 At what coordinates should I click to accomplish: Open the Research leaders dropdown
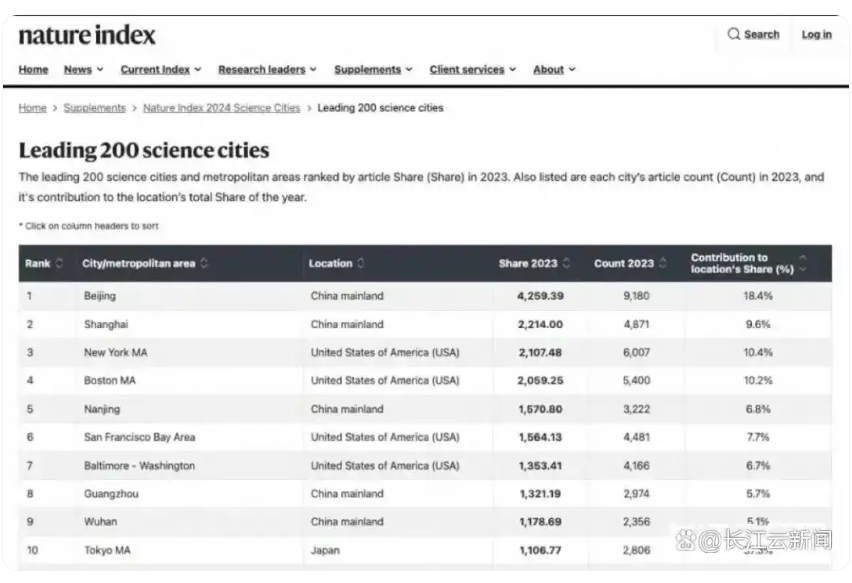(x=266, y=70)
